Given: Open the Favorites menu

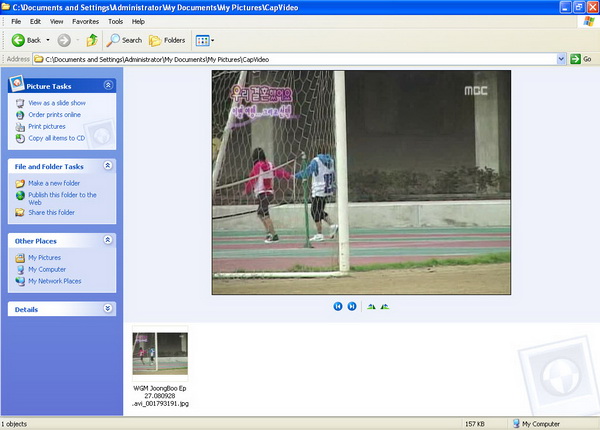Looking at the screenshot, I should [85, 21].
